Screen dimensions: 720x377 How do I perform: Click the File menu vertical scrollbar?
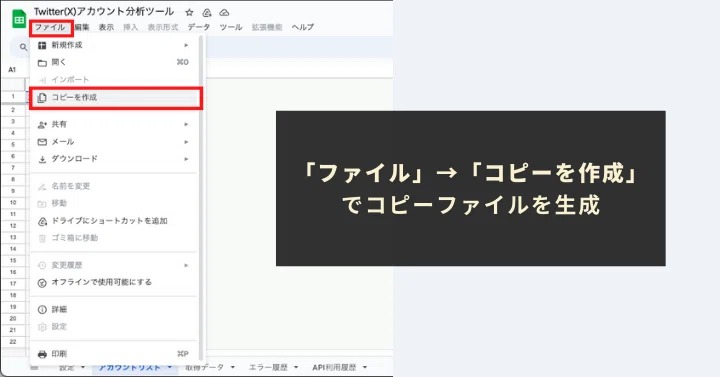click(202, 197)
